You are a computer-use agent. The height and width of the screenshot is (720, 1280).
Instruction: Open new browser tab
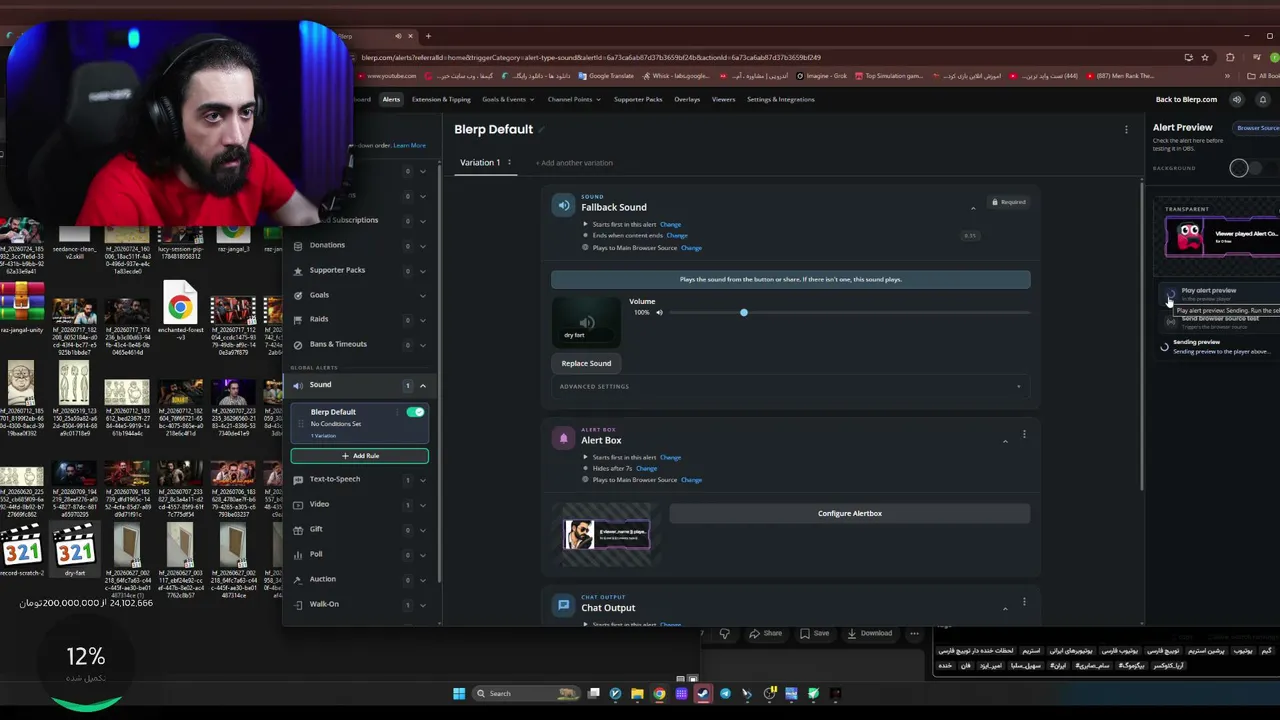(428, 36)
